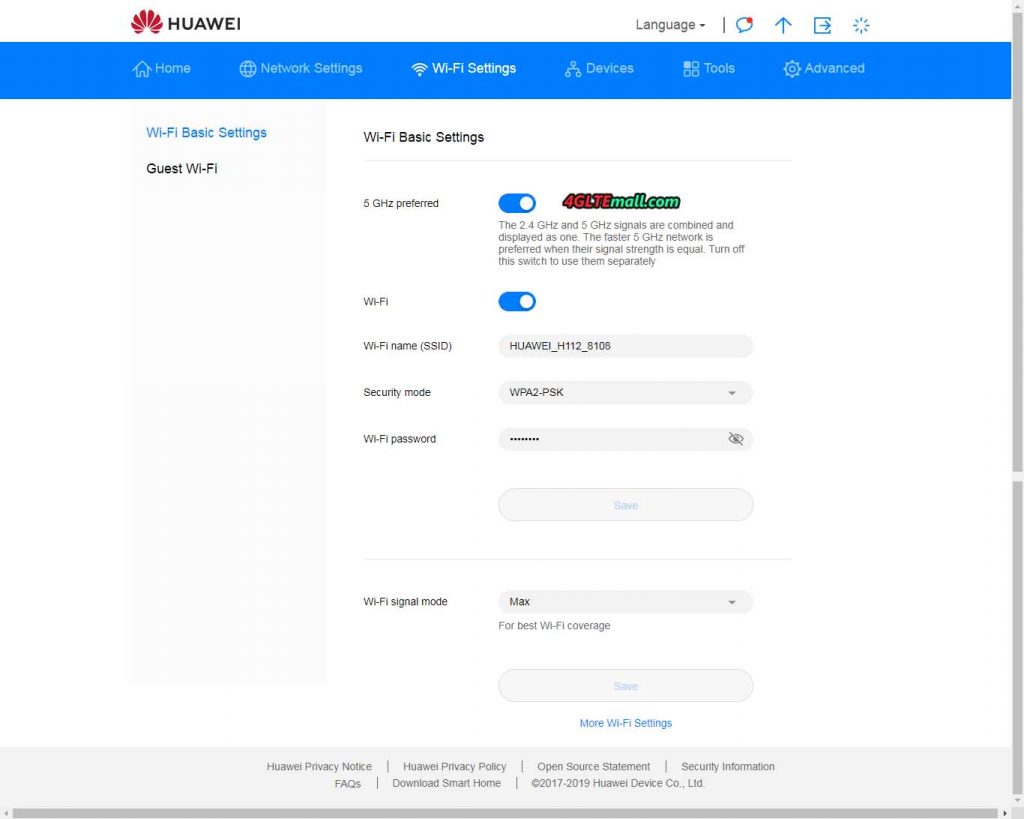
Task: Turn off the 5 GHz preferred switch
Action: (517, 202)
